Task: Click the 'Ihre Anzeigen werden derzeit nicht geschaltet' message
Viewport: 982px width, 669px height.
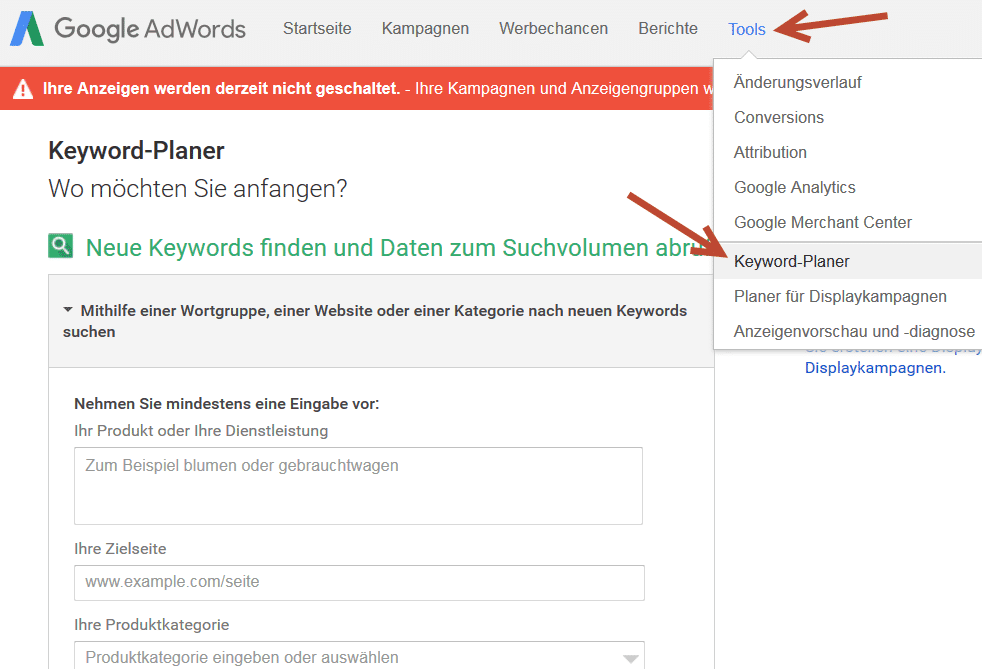Action: [x=221, y=89]
